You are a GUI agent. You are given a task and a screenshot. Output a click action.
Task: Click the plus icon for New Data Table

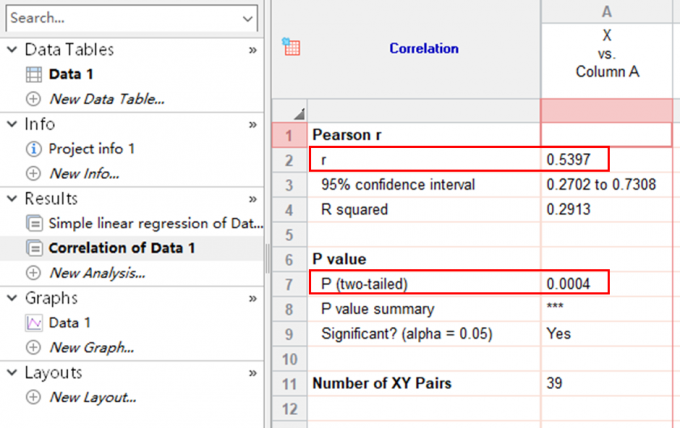(x=33, y=99)
